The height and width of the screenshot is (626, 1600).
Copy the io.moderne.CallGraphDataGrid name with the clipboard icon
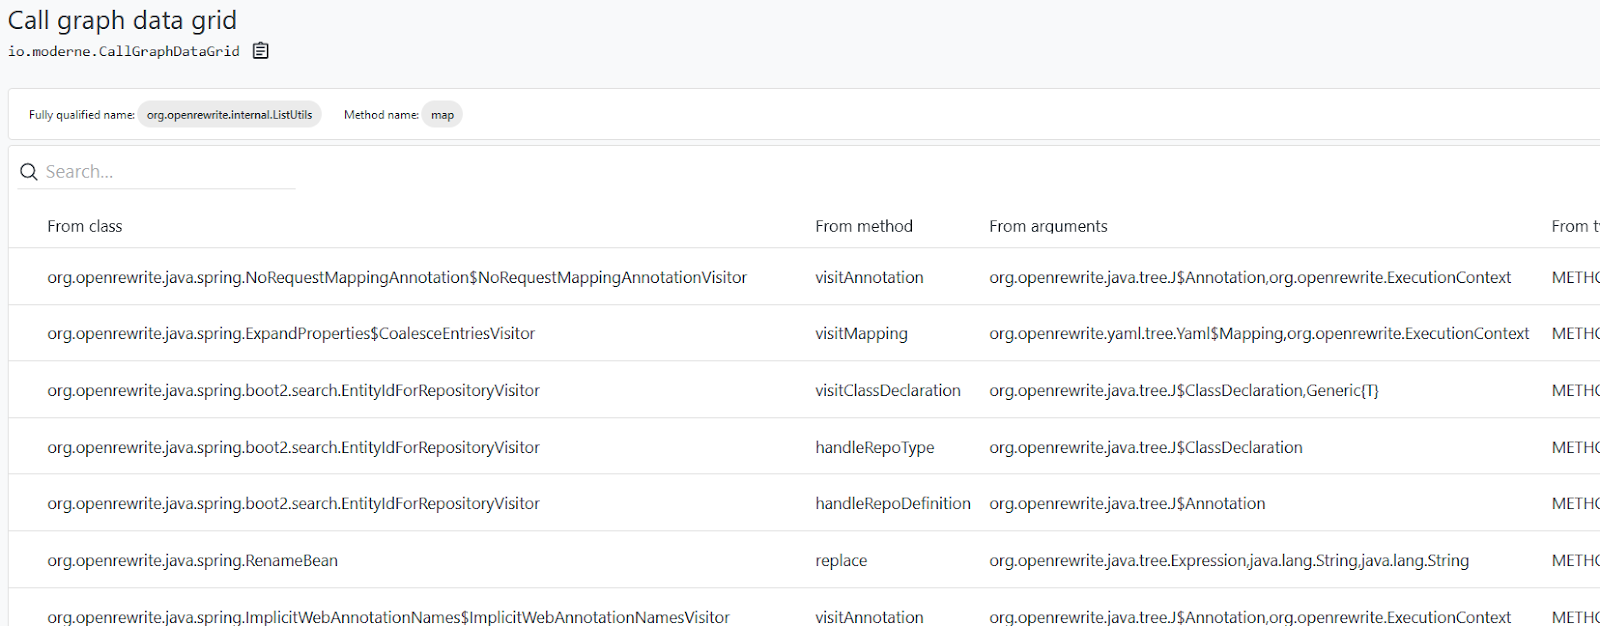261,51
